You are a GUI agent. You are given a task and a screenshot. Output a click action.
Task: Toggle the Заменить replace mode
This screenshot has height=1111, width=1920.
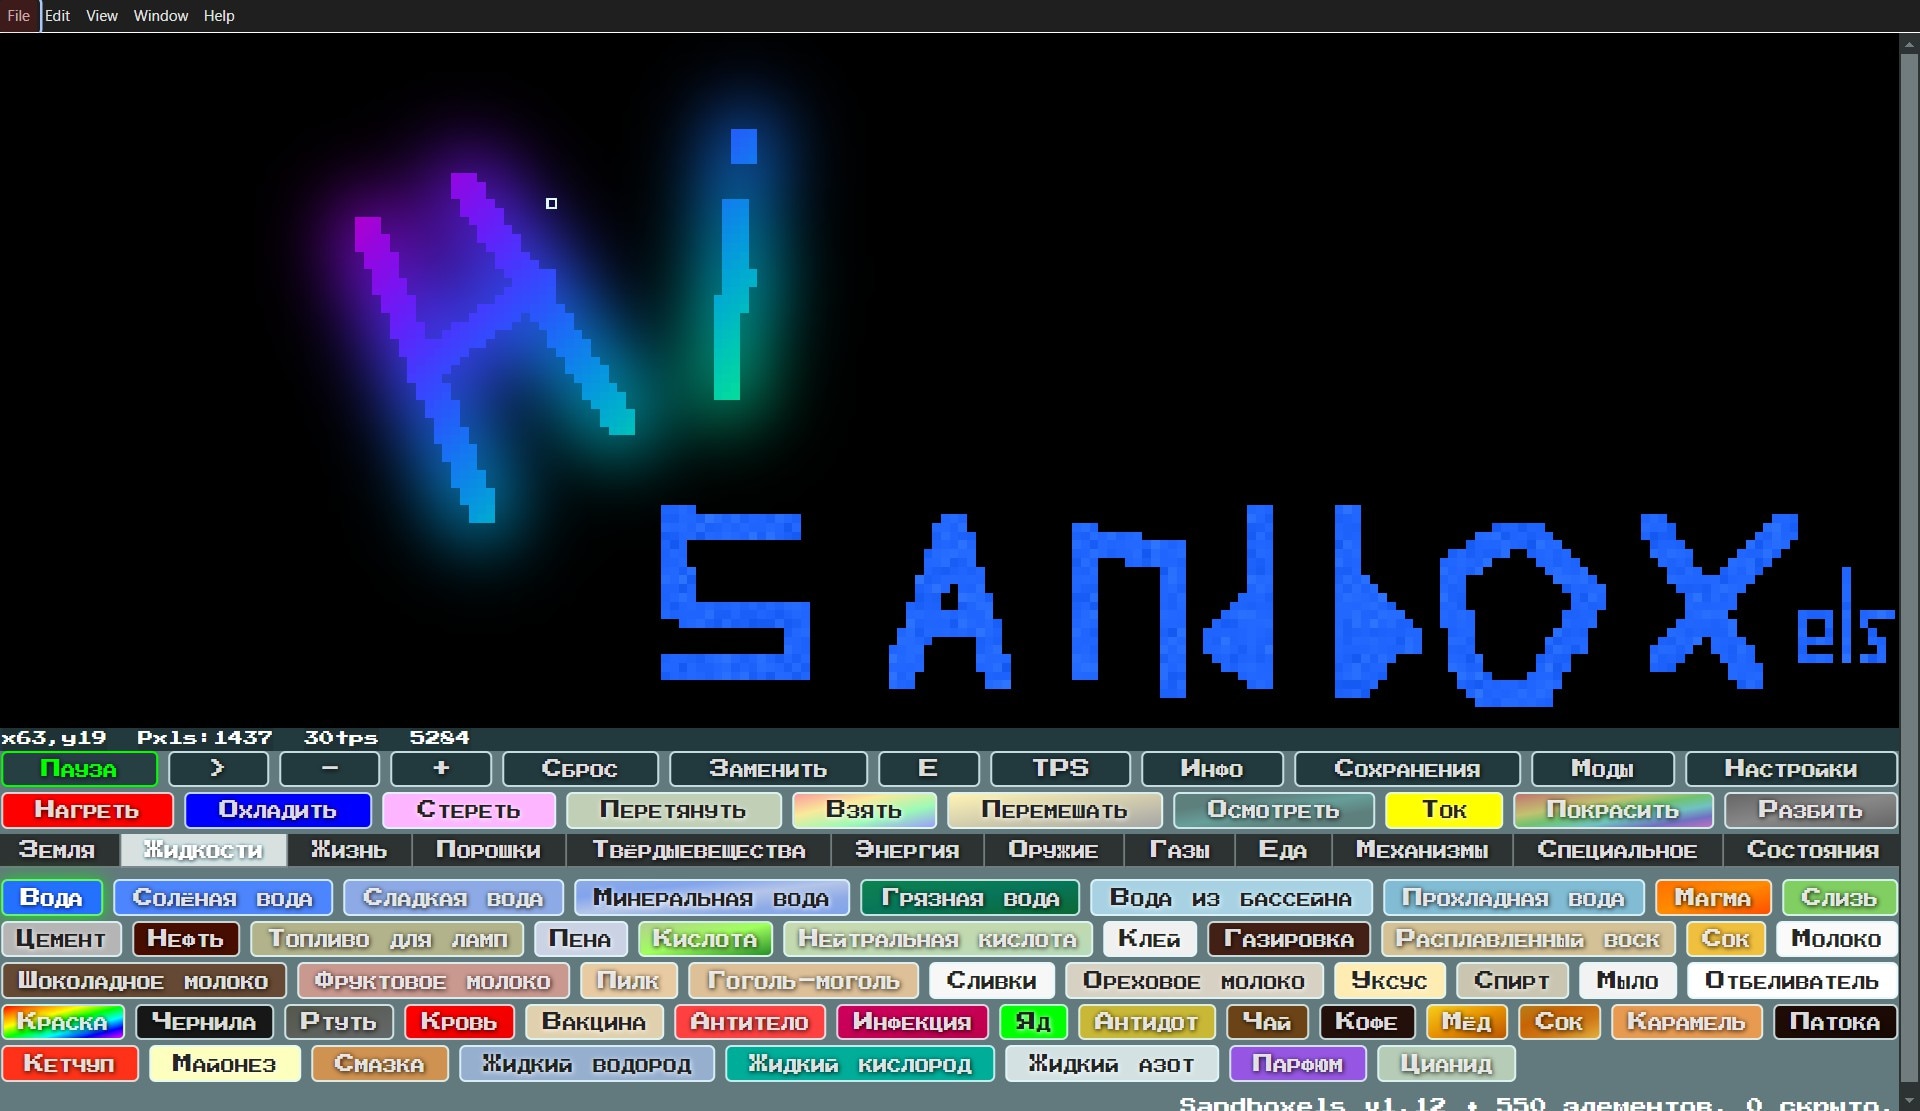coord(767,769)
